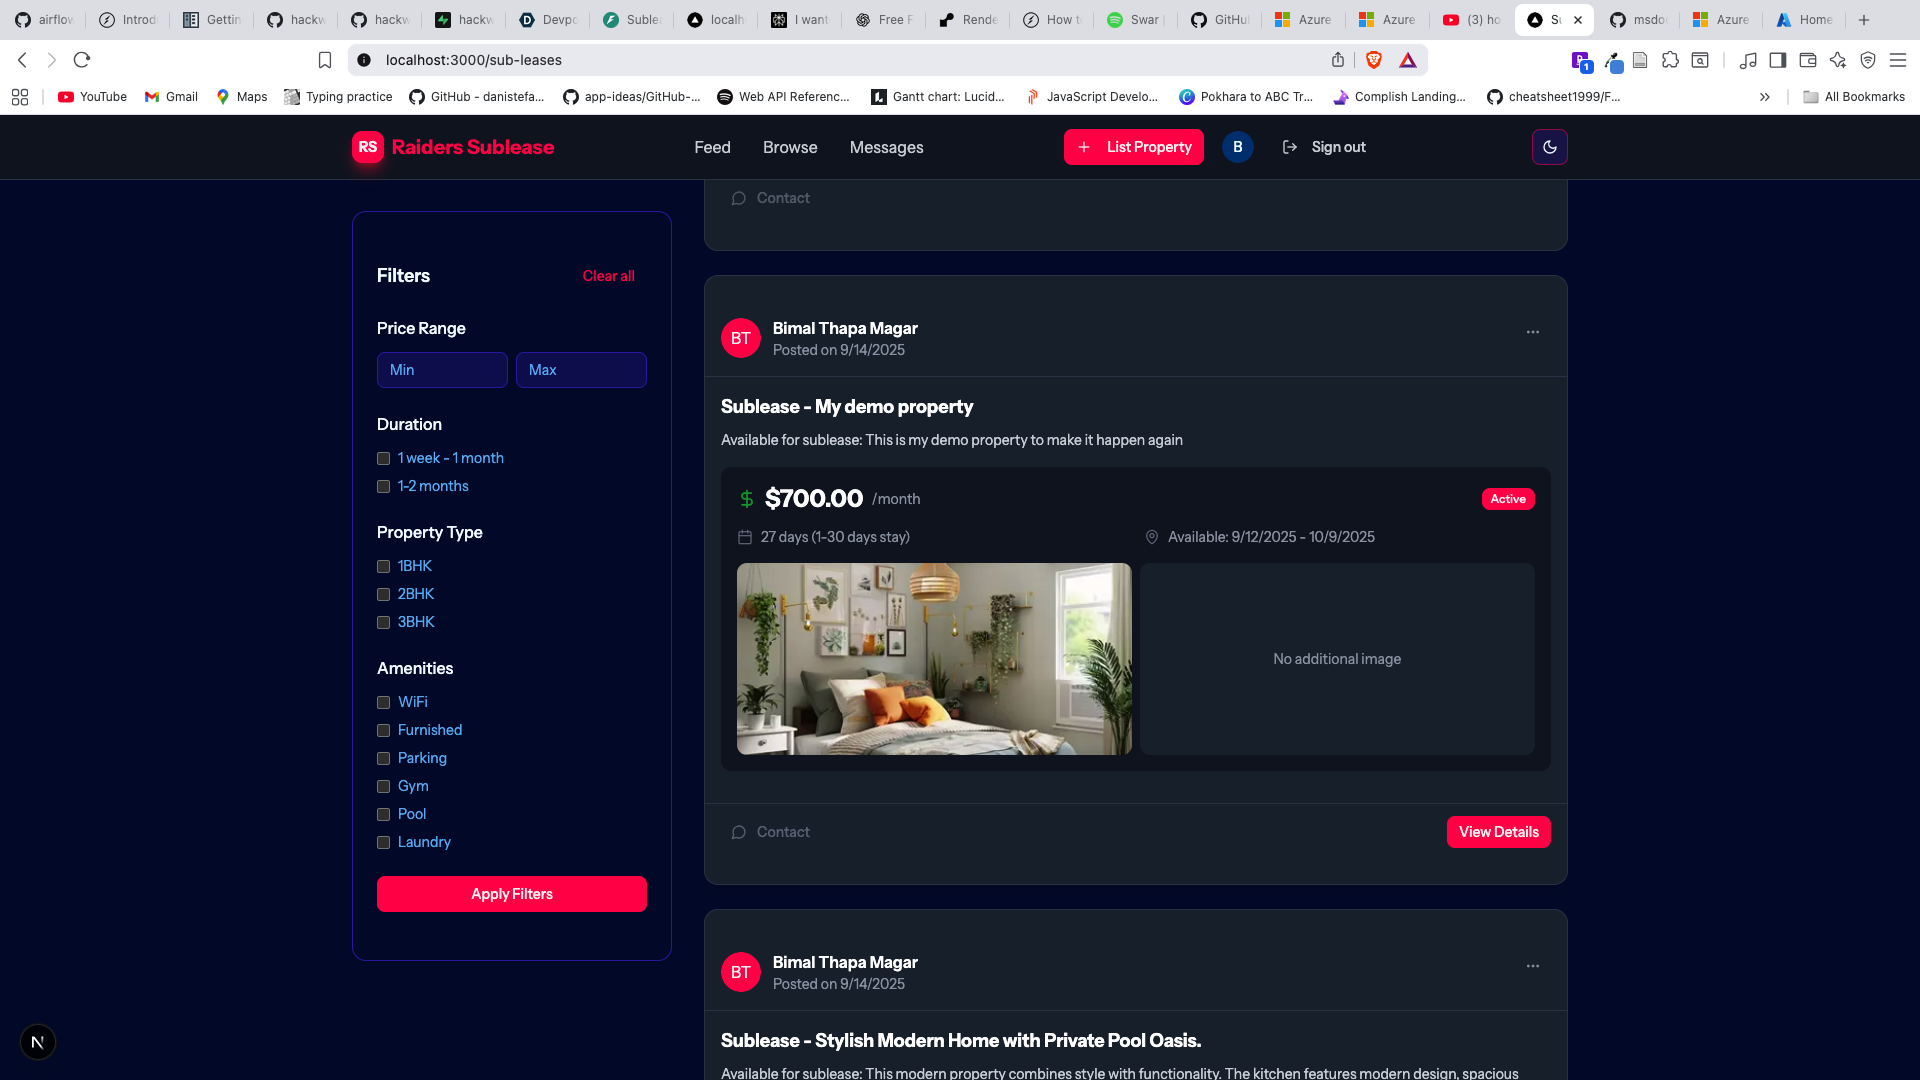Enable the 2BHK property type filter

point(383,595)
